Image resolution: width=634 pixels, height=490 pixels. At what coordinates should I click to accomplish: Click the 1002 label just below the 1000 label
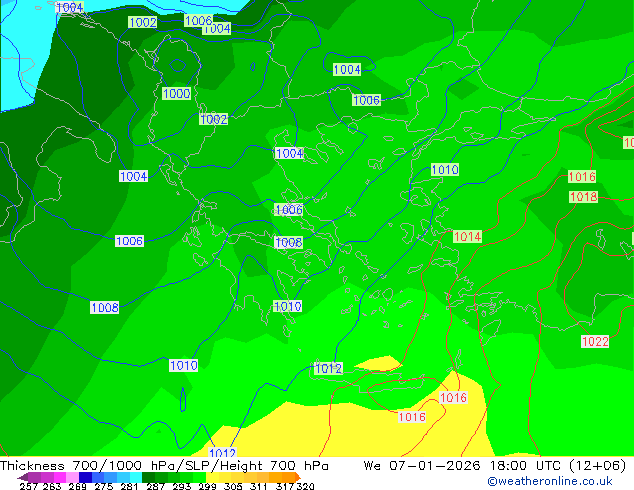click(213, 119)
